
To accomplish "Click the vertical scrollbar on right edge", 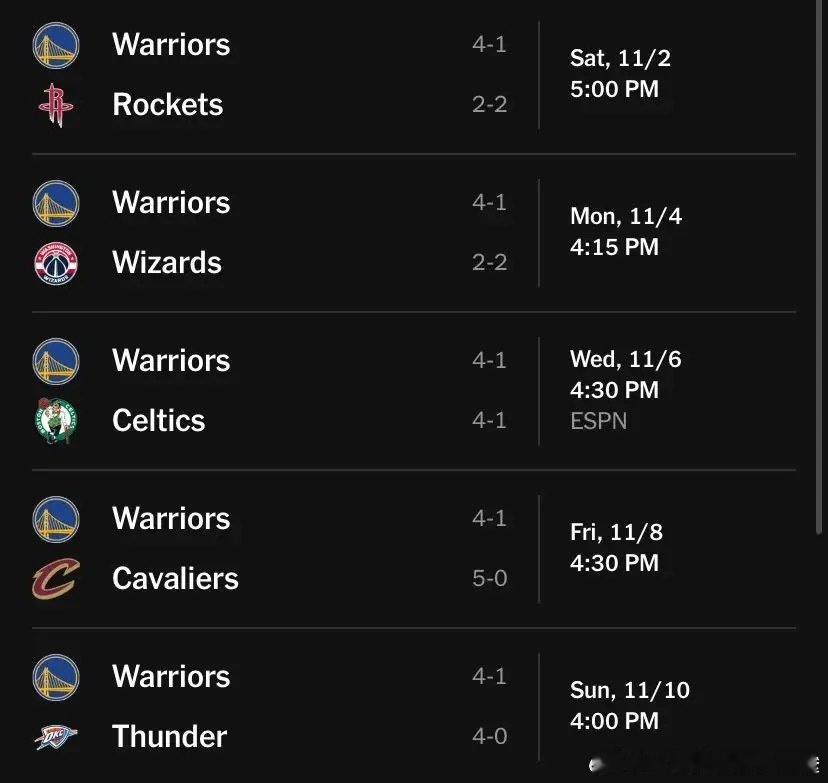I will (820, 267).
